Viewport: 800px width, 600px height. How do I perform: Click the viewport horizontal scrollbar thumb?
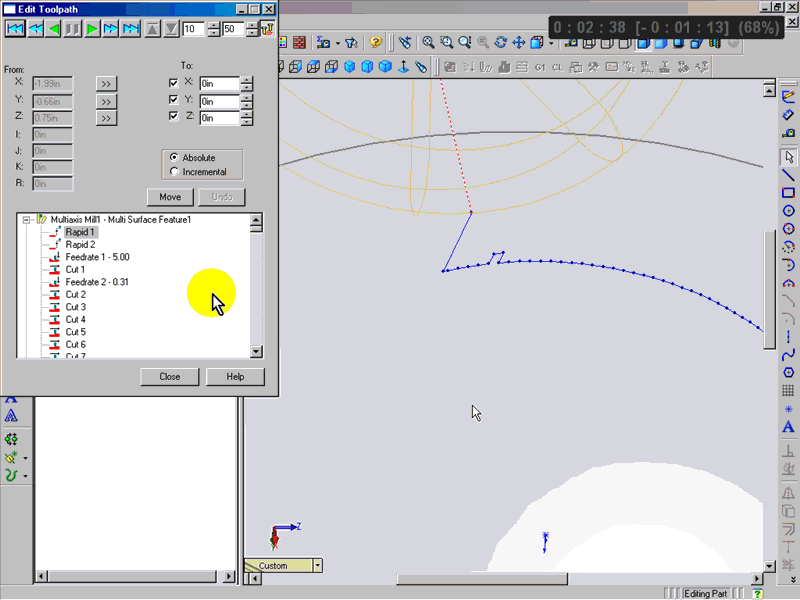point(482,579)
